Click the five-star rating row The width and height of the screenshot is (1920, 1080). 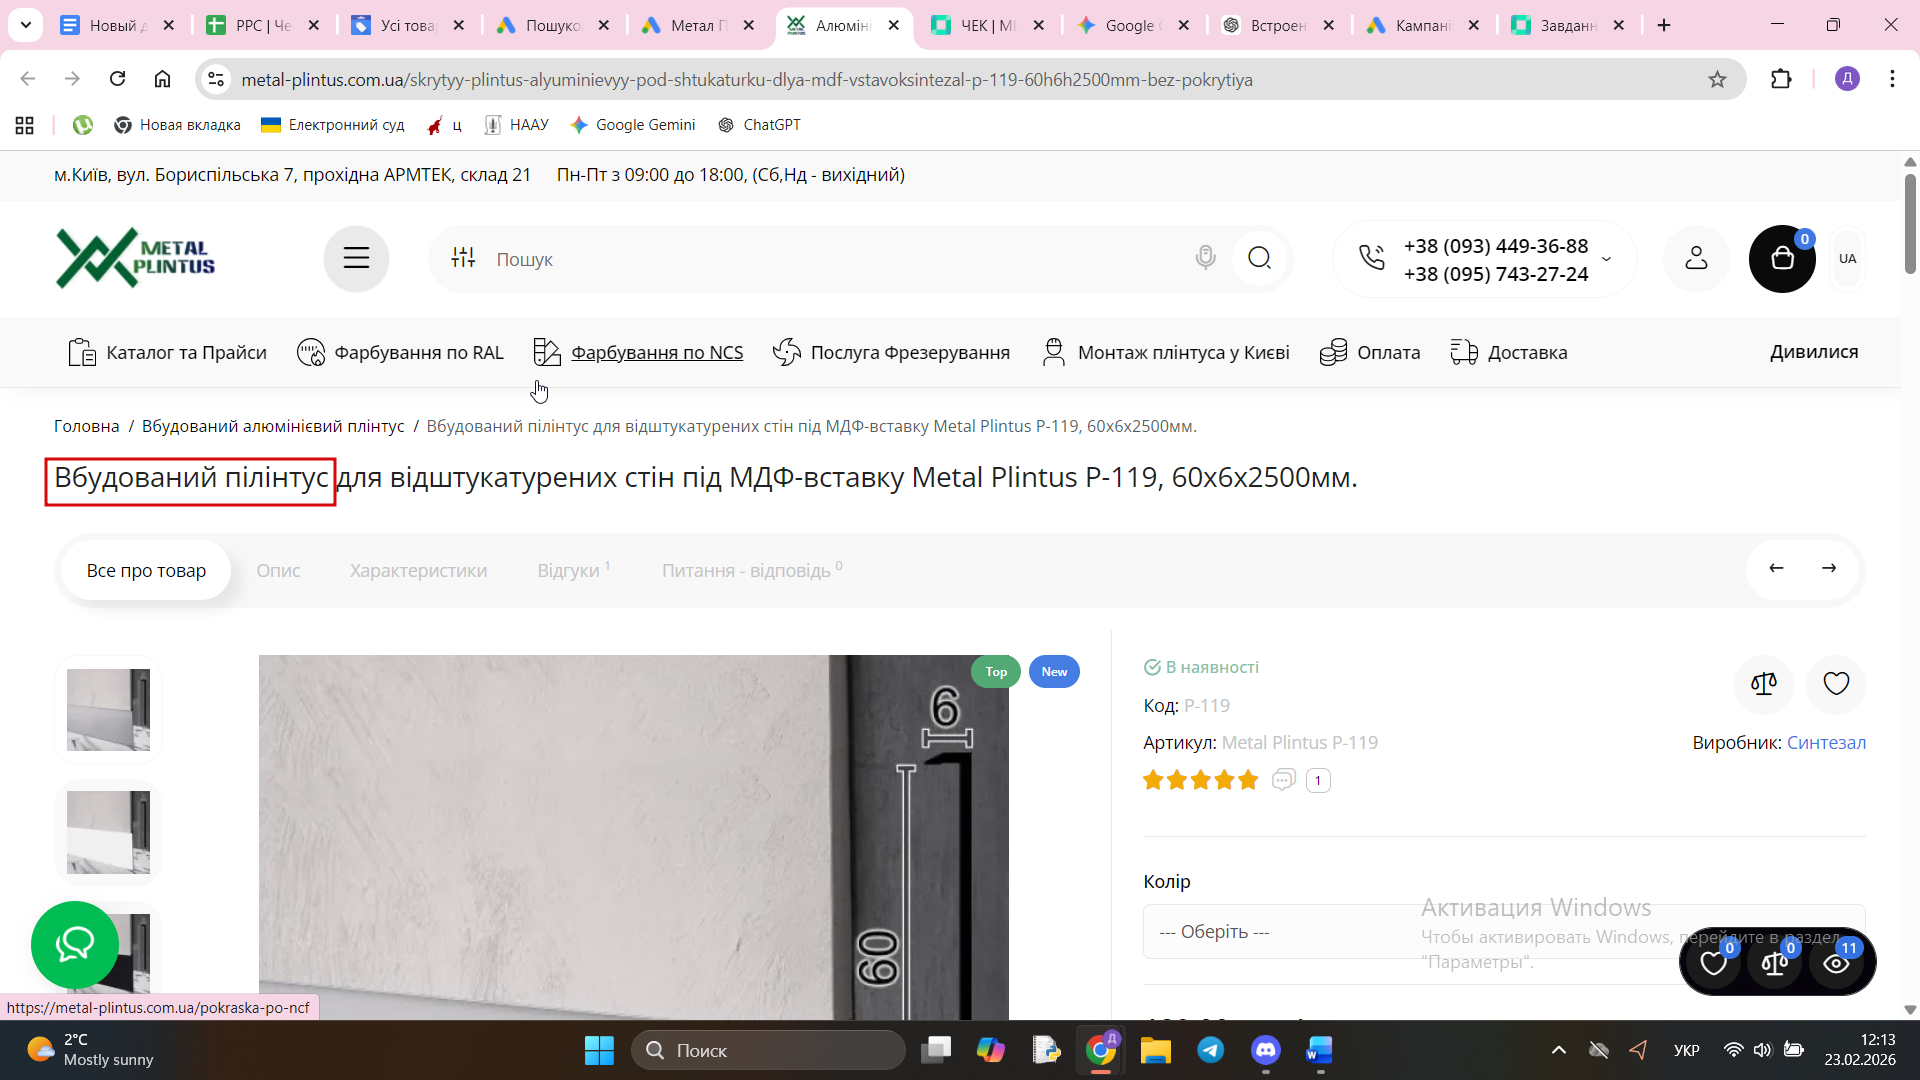point(1200,780)
